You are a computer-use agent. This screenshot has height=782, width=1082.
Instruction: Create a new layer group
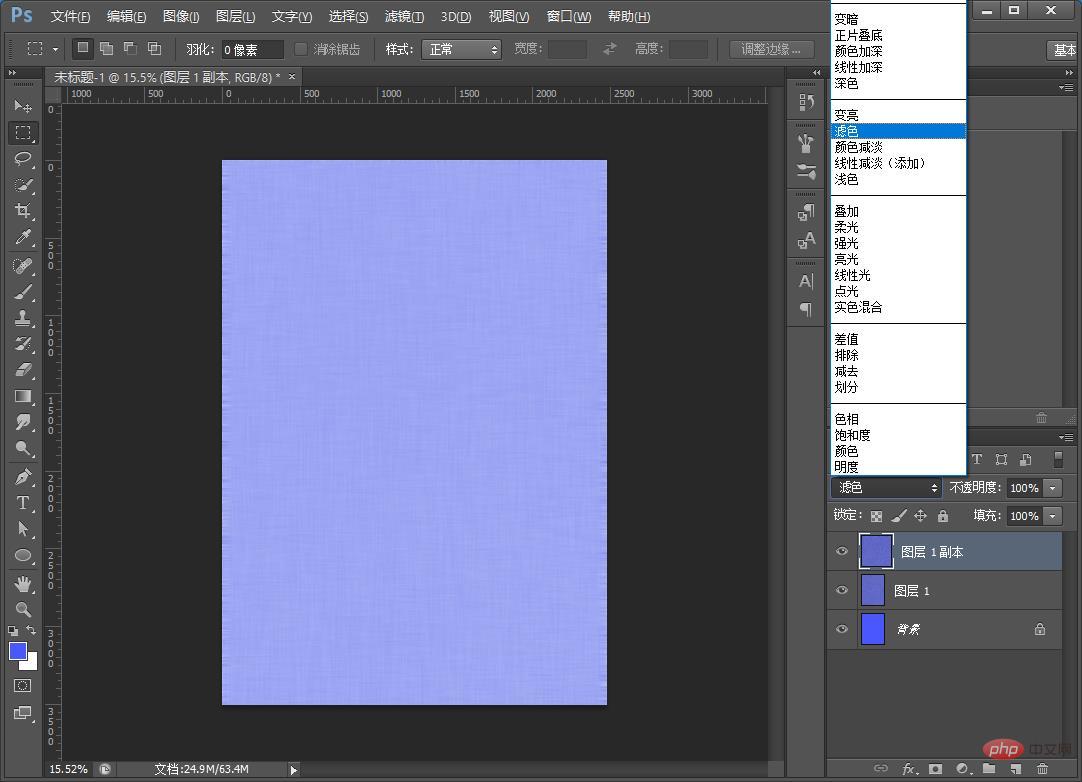(989, 768)
